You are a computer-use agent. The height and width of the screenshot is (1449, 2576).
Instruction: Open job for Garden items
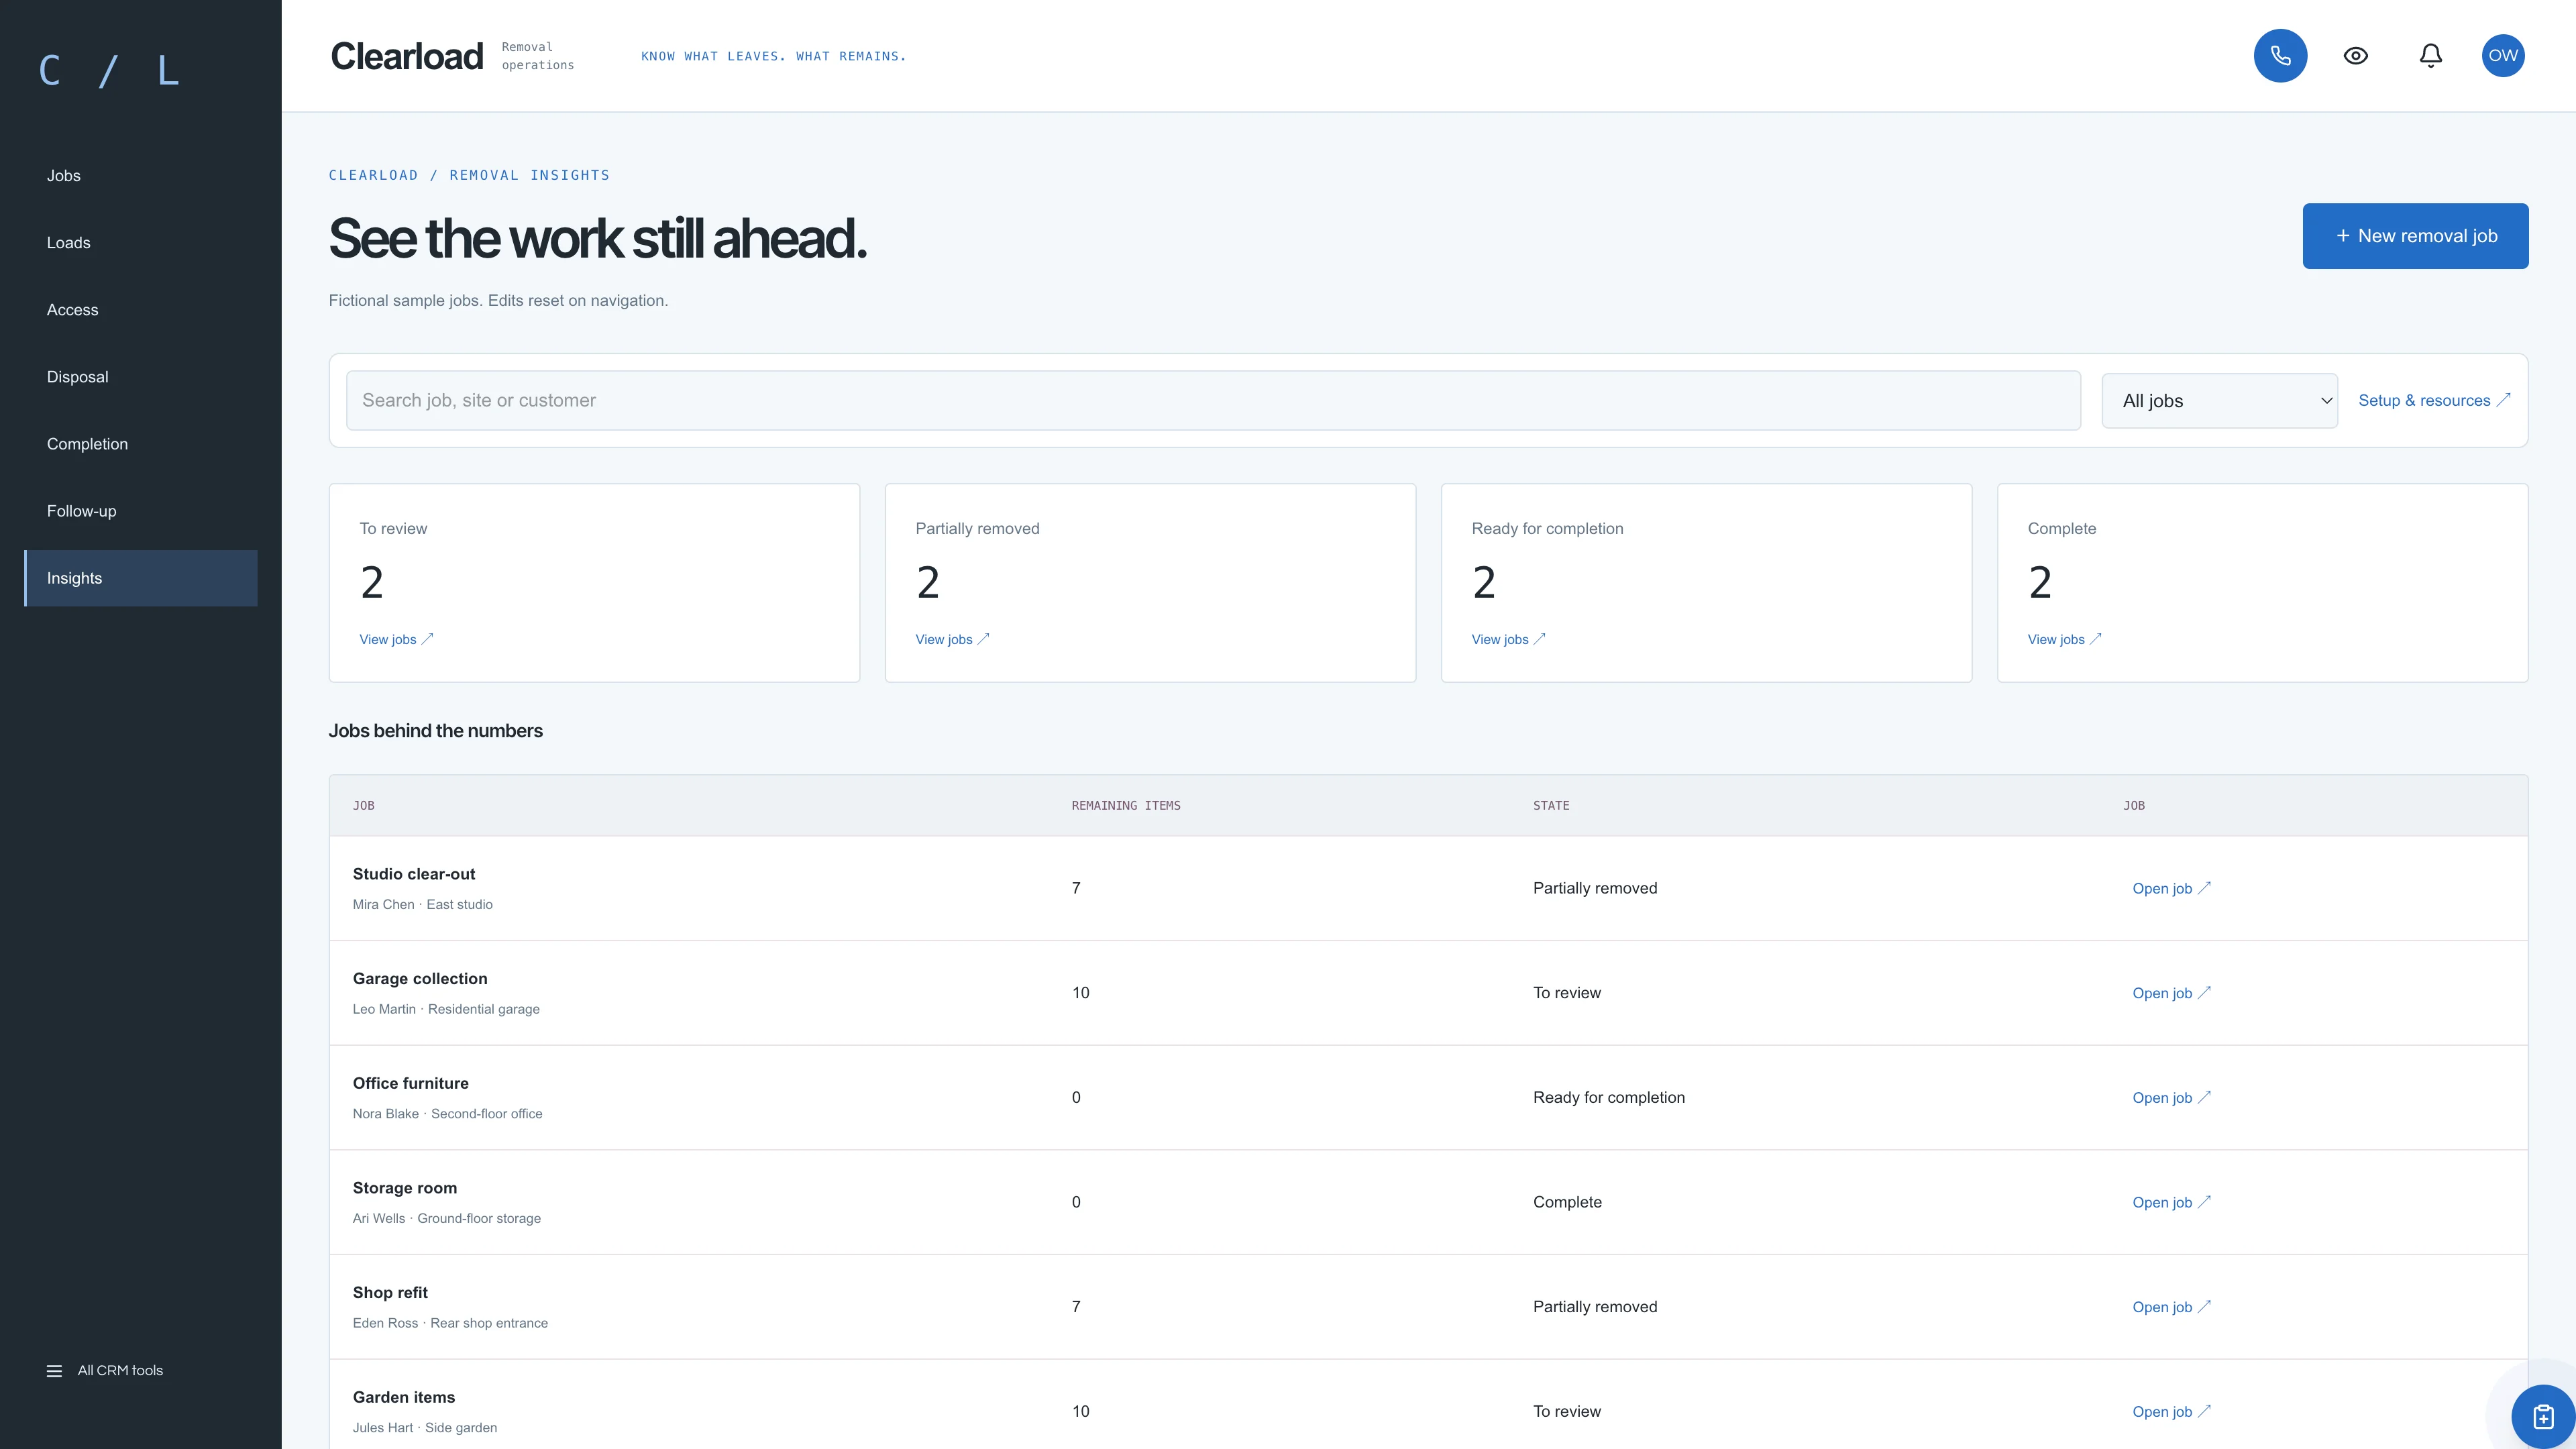(x=2171, y=1412)
